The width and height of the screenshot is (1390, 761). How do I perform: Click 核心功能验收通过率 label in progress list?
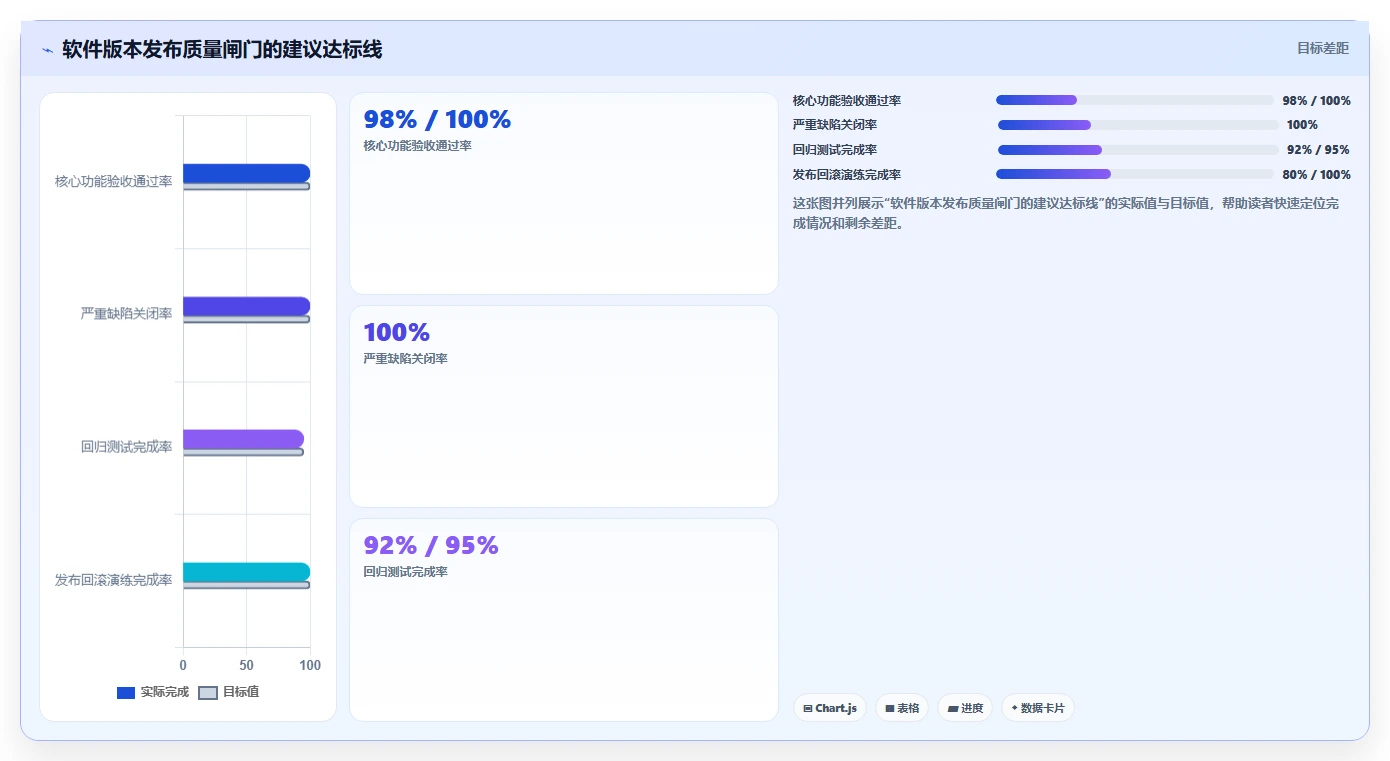coord(847,101)
